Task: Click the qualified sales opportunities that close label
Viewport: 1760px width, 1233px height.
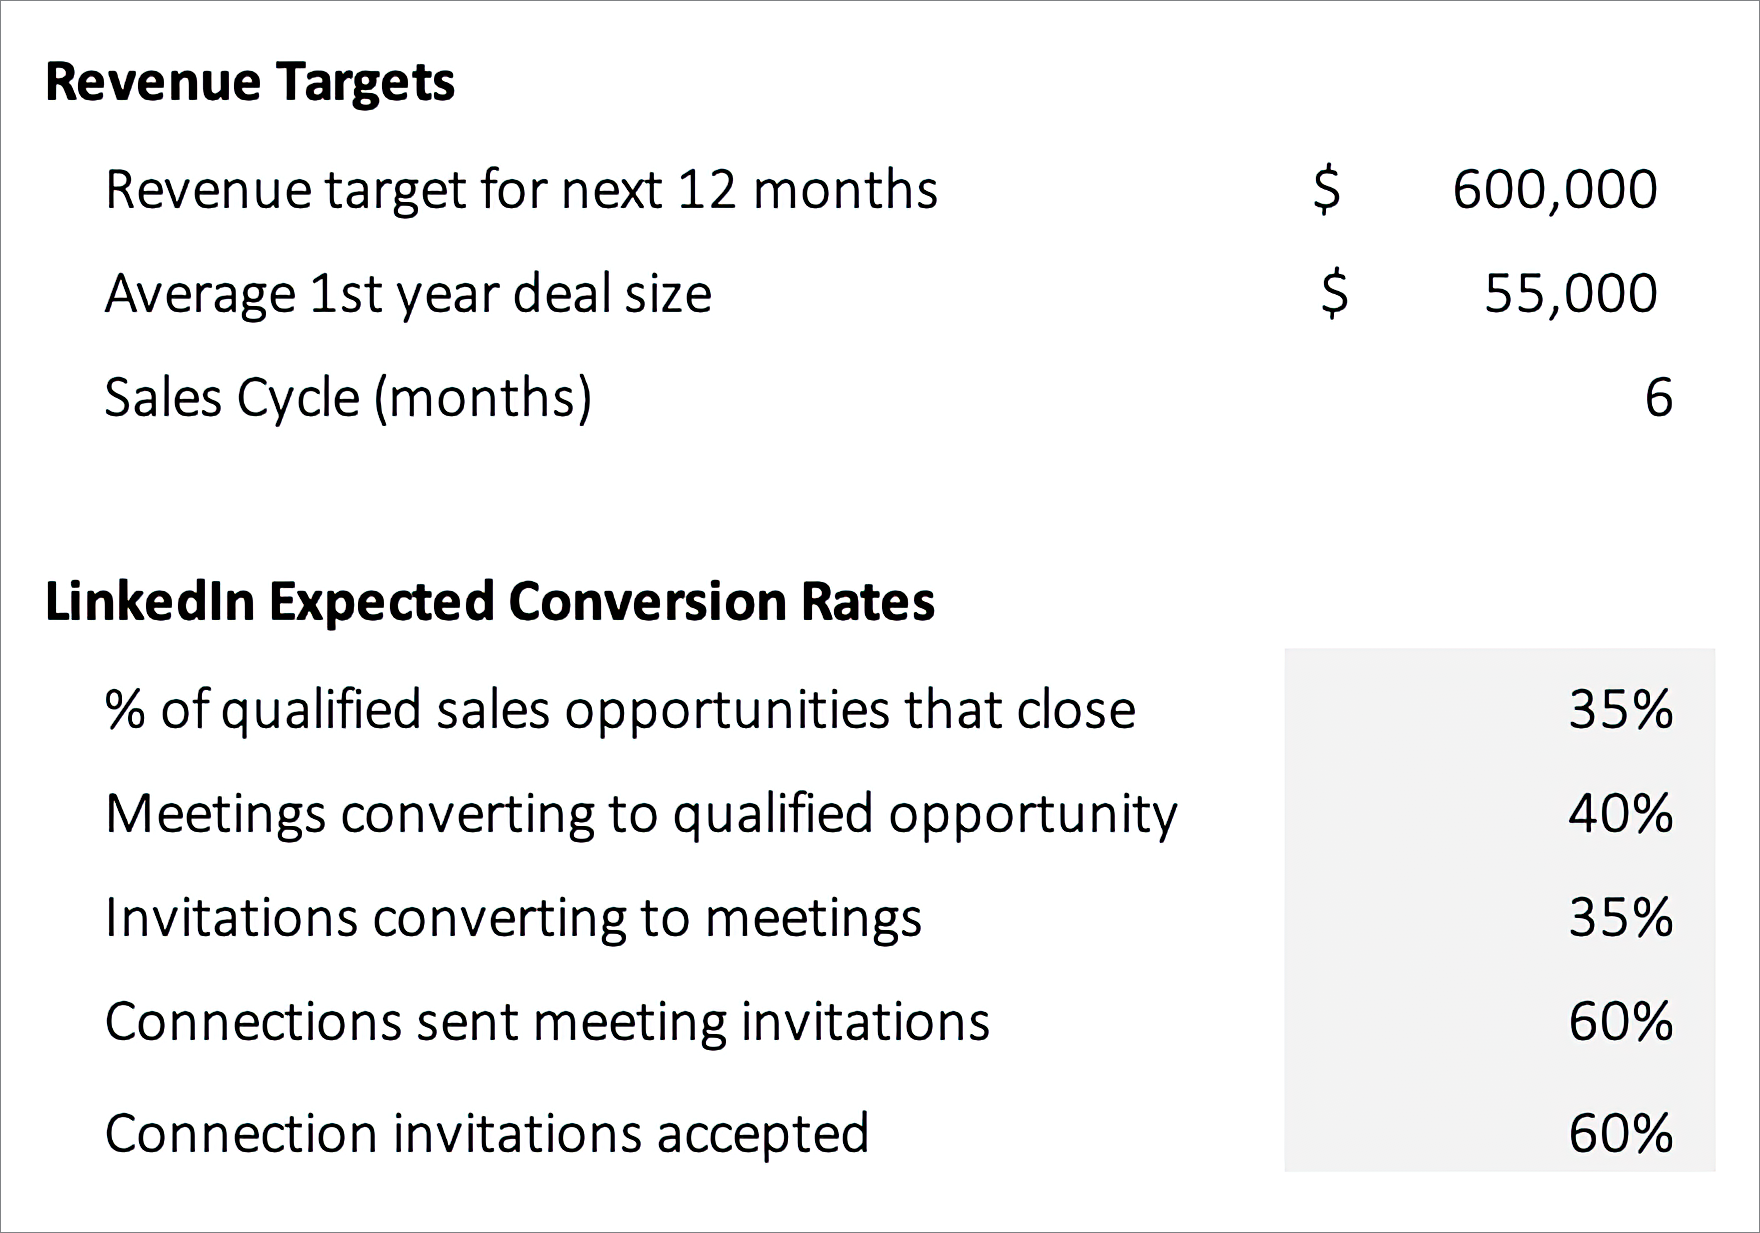Action: pos(620,710)
